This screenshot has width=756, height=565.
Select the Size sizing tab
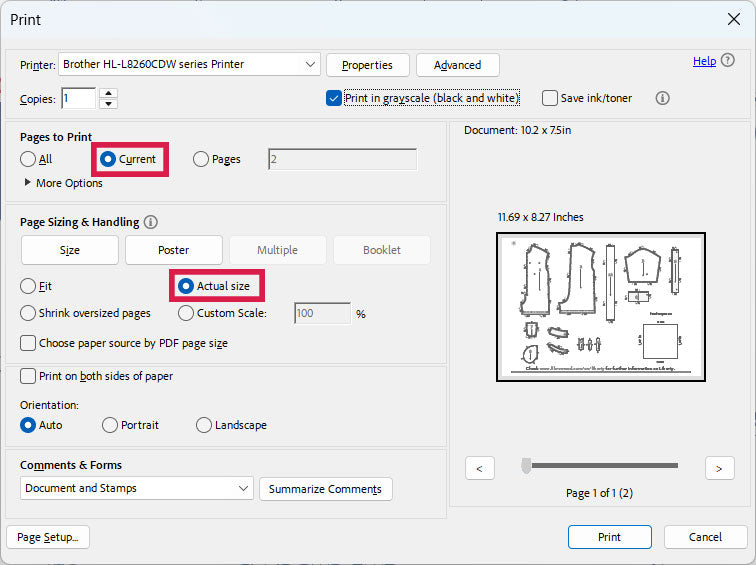[70, 250]
